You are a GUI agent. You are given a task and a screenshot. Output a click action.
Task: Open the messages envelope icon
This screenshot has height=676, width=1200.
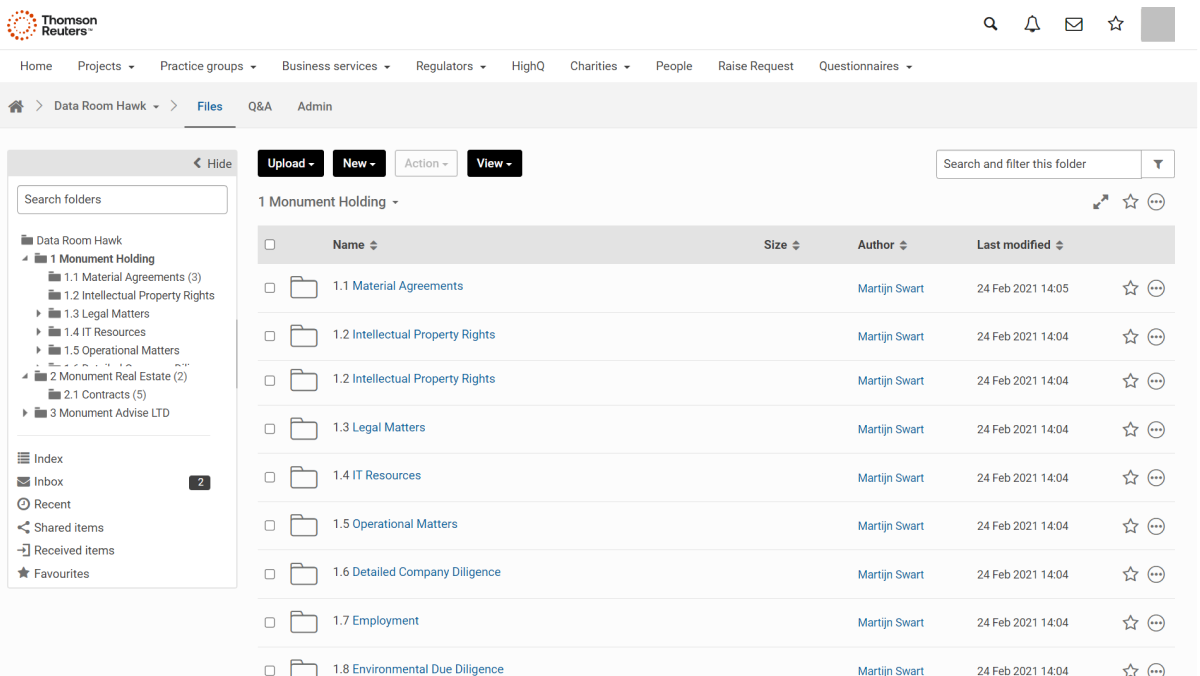[1074, 24]
